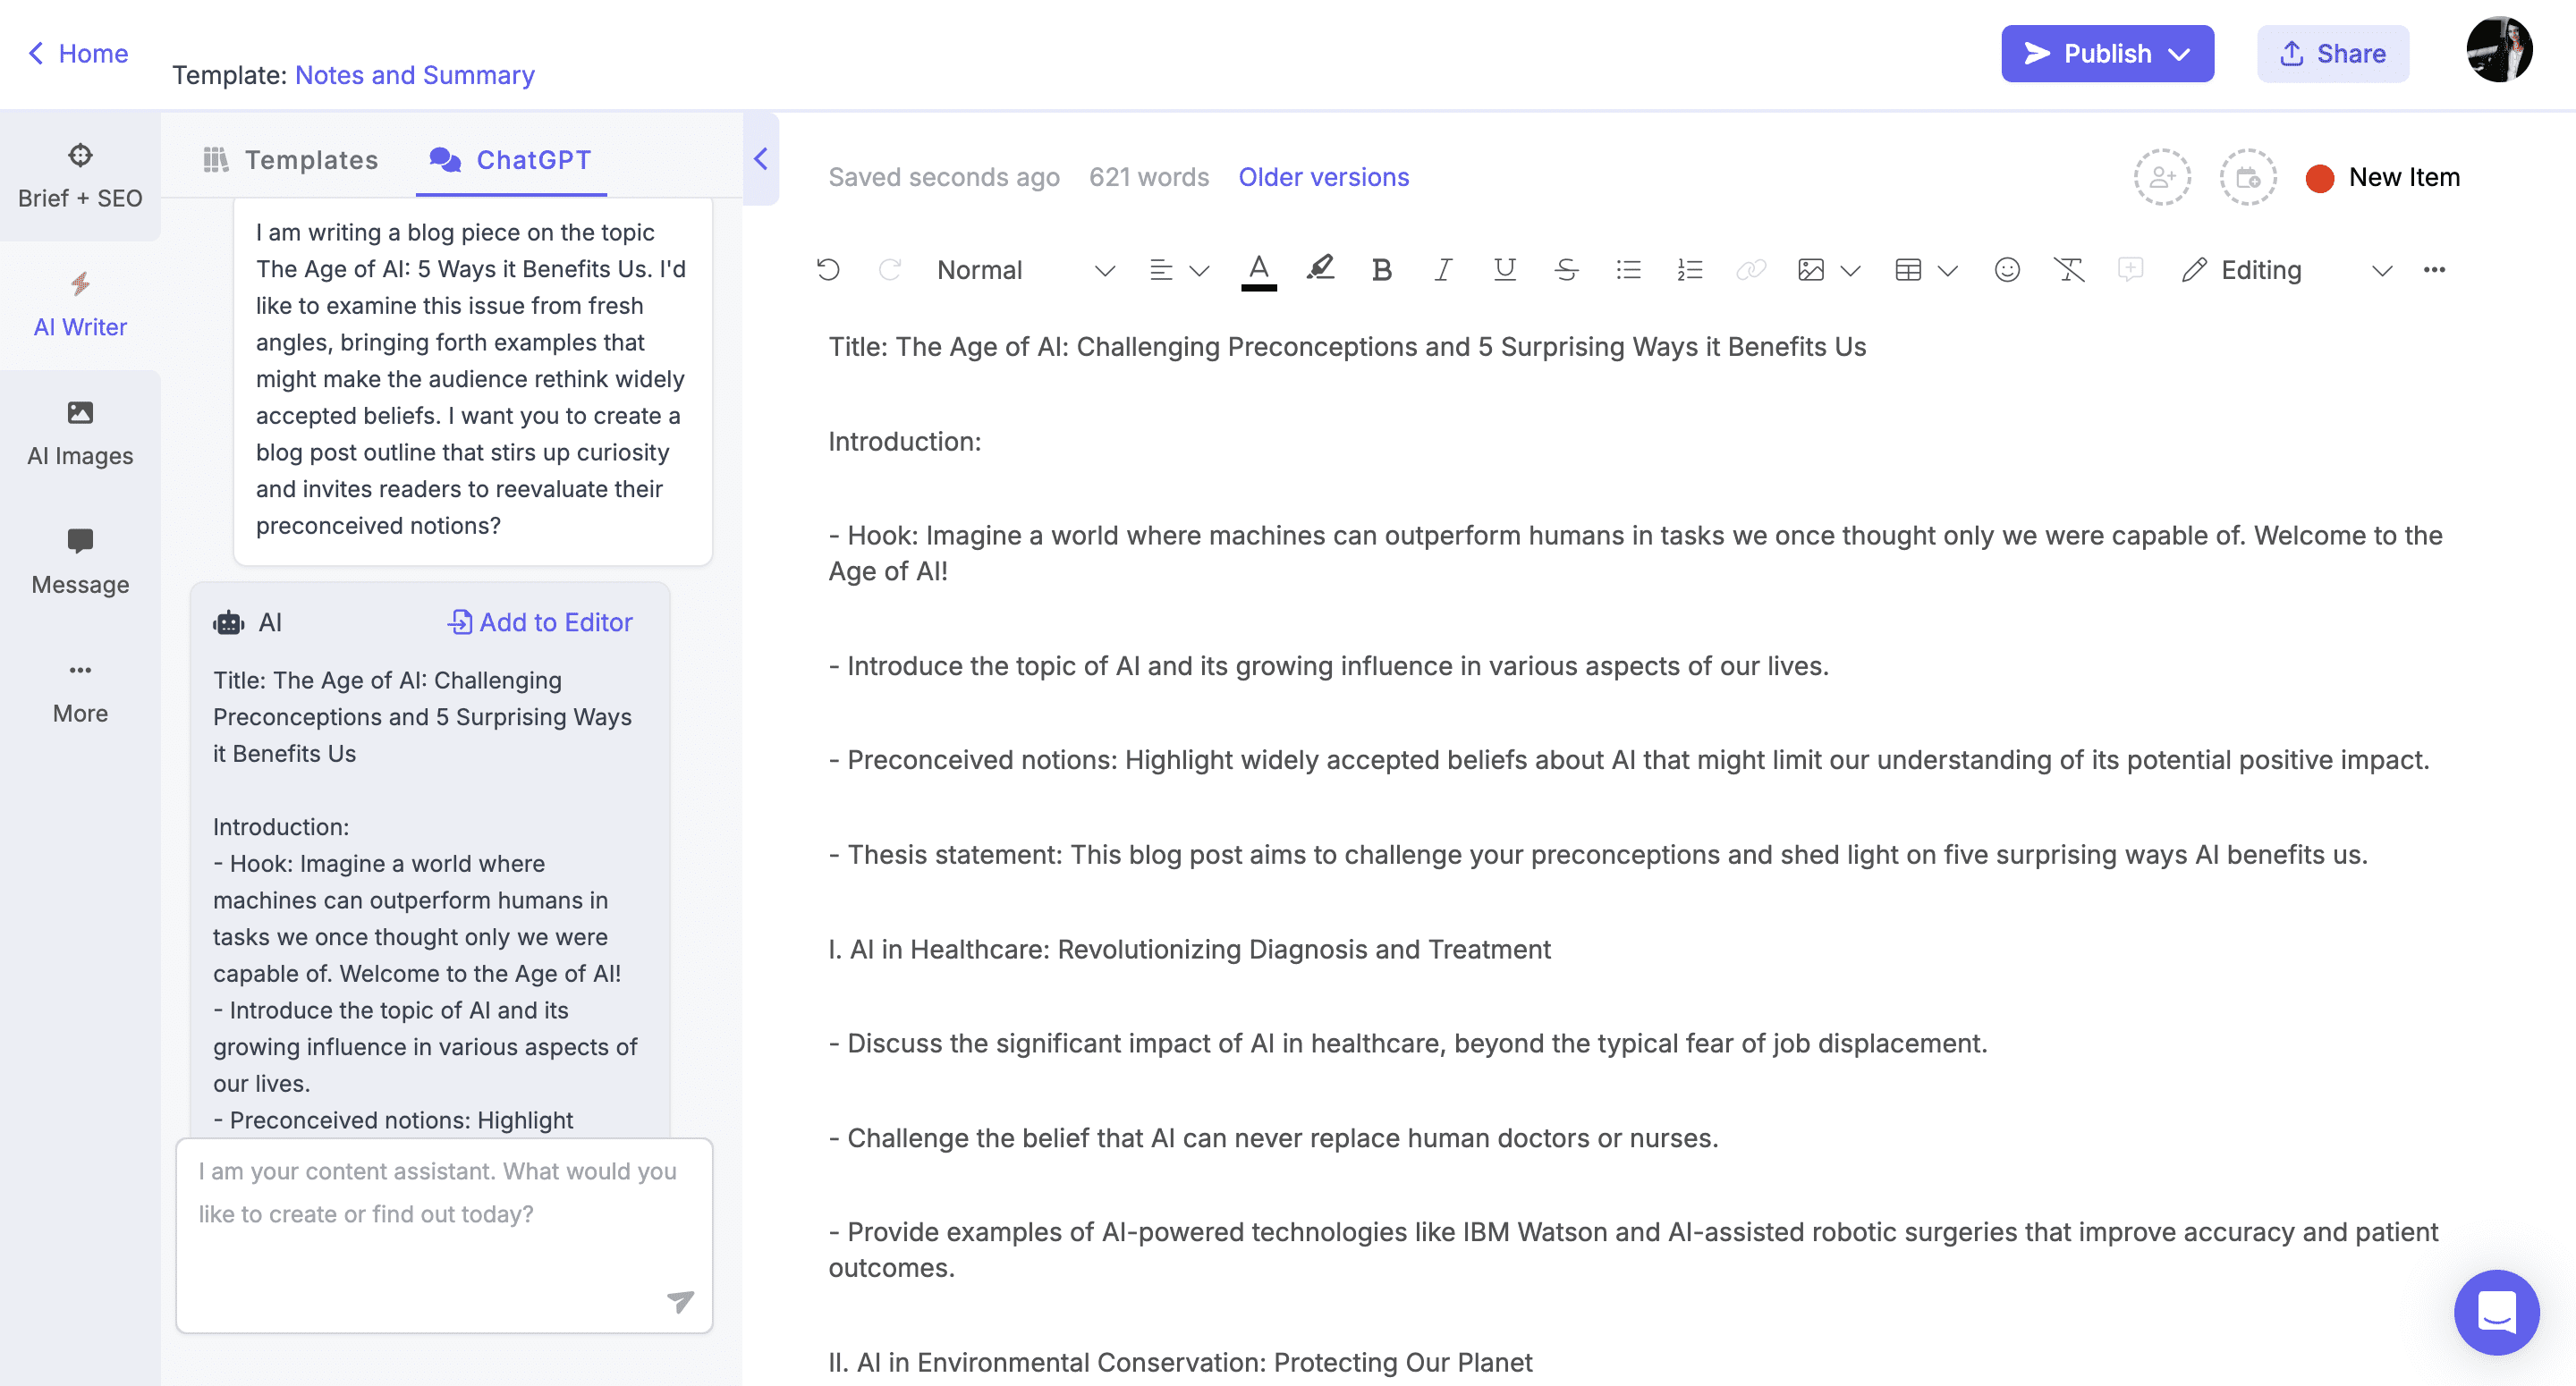The height and width of the screenshot is (1386, 2576).
Task: Click the Italic formatting icon
Action: point(1443,270)
